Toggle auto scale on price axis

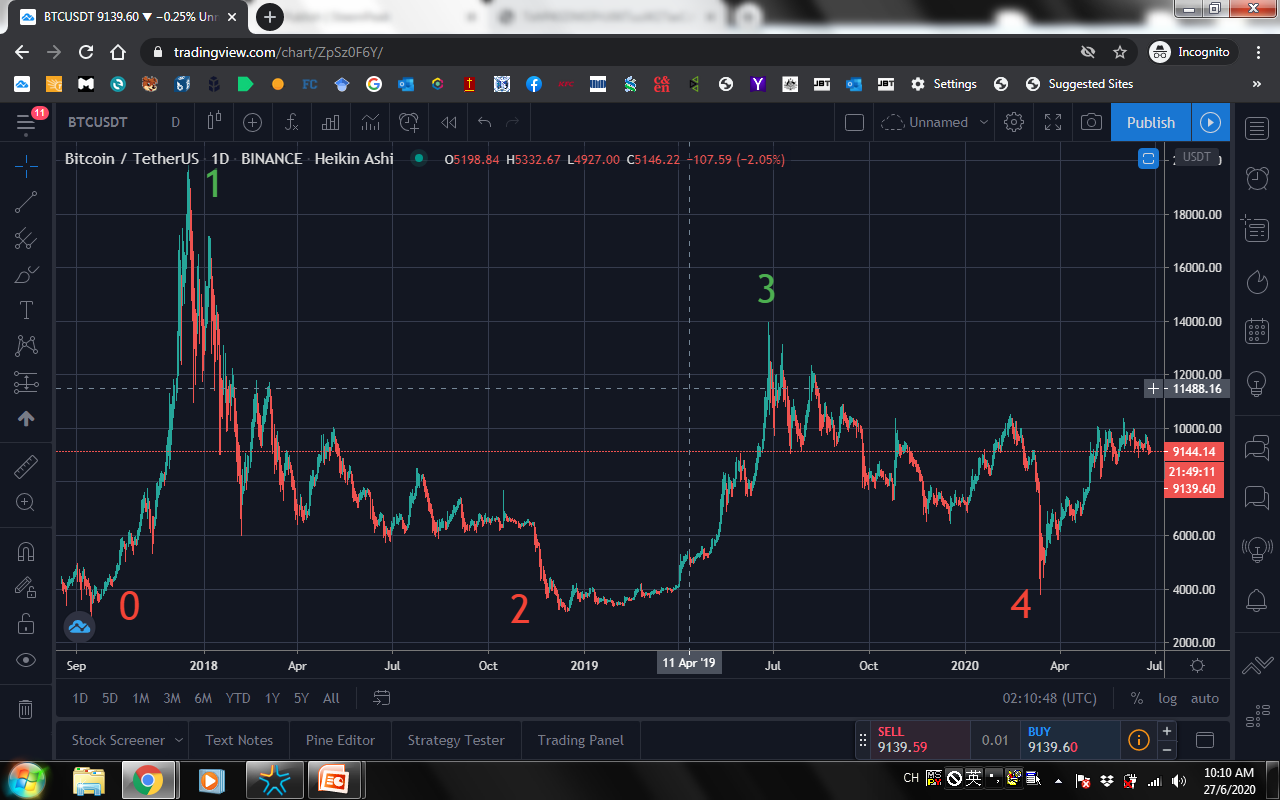(1205, 698)
